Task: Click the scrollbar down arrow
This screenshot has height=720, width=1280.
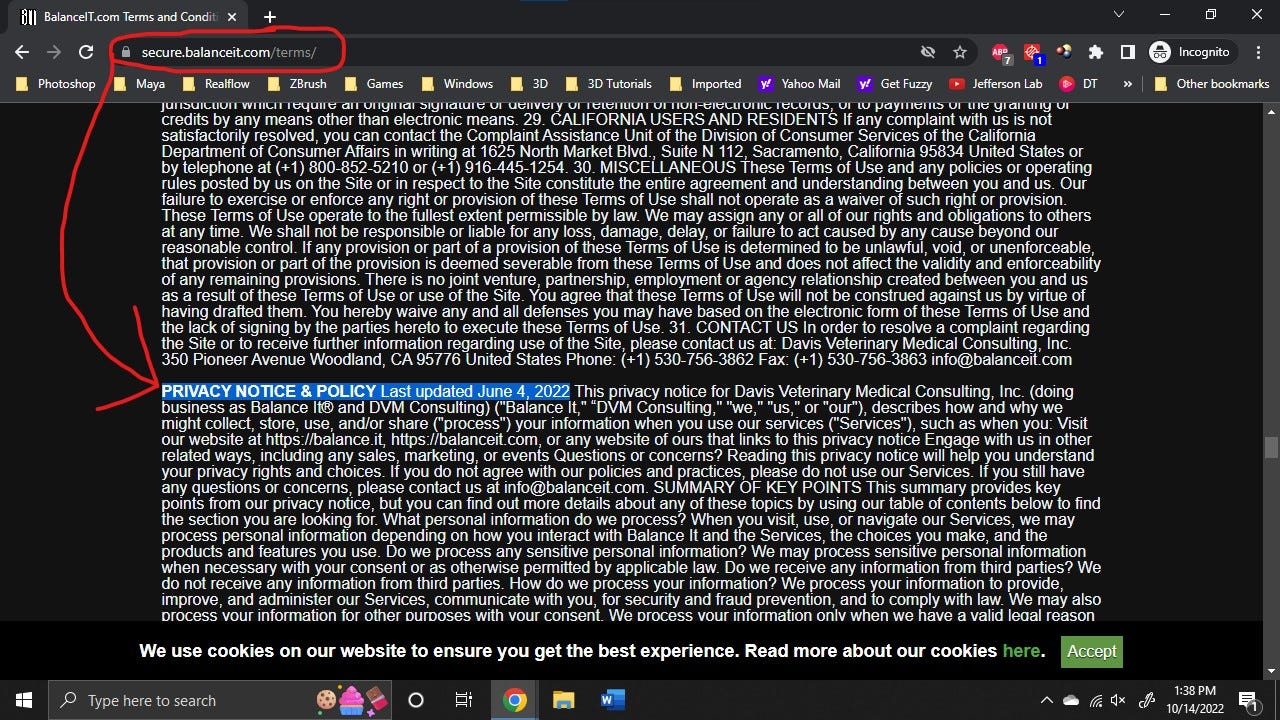Action: click(1271, 671)
